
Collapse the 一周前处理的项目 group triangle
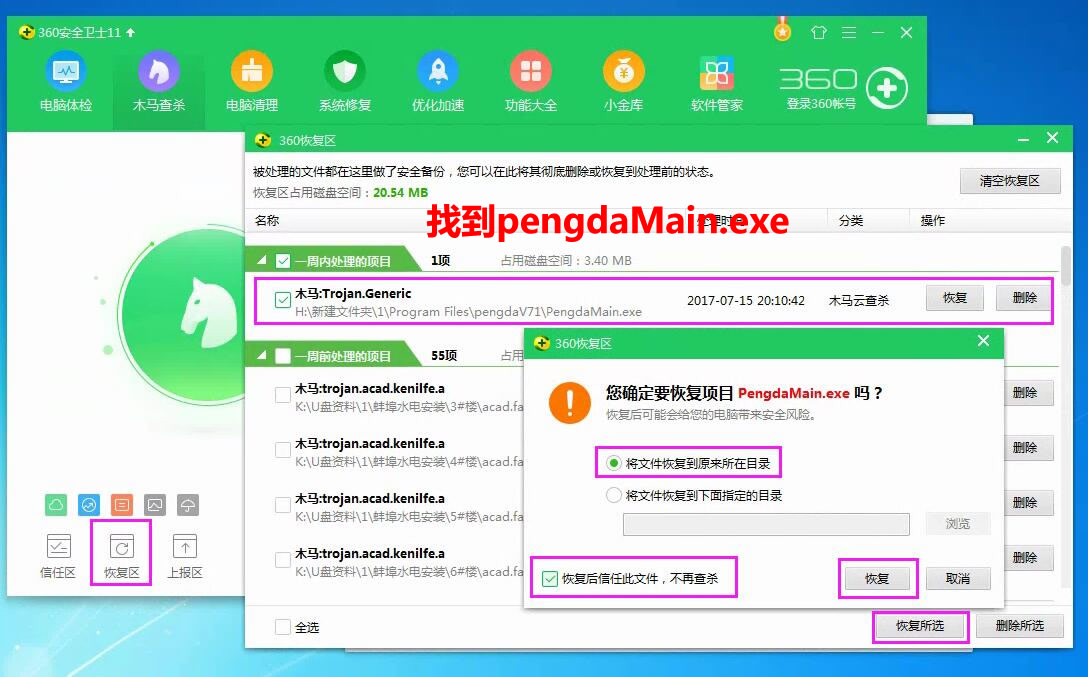(262, 356)
